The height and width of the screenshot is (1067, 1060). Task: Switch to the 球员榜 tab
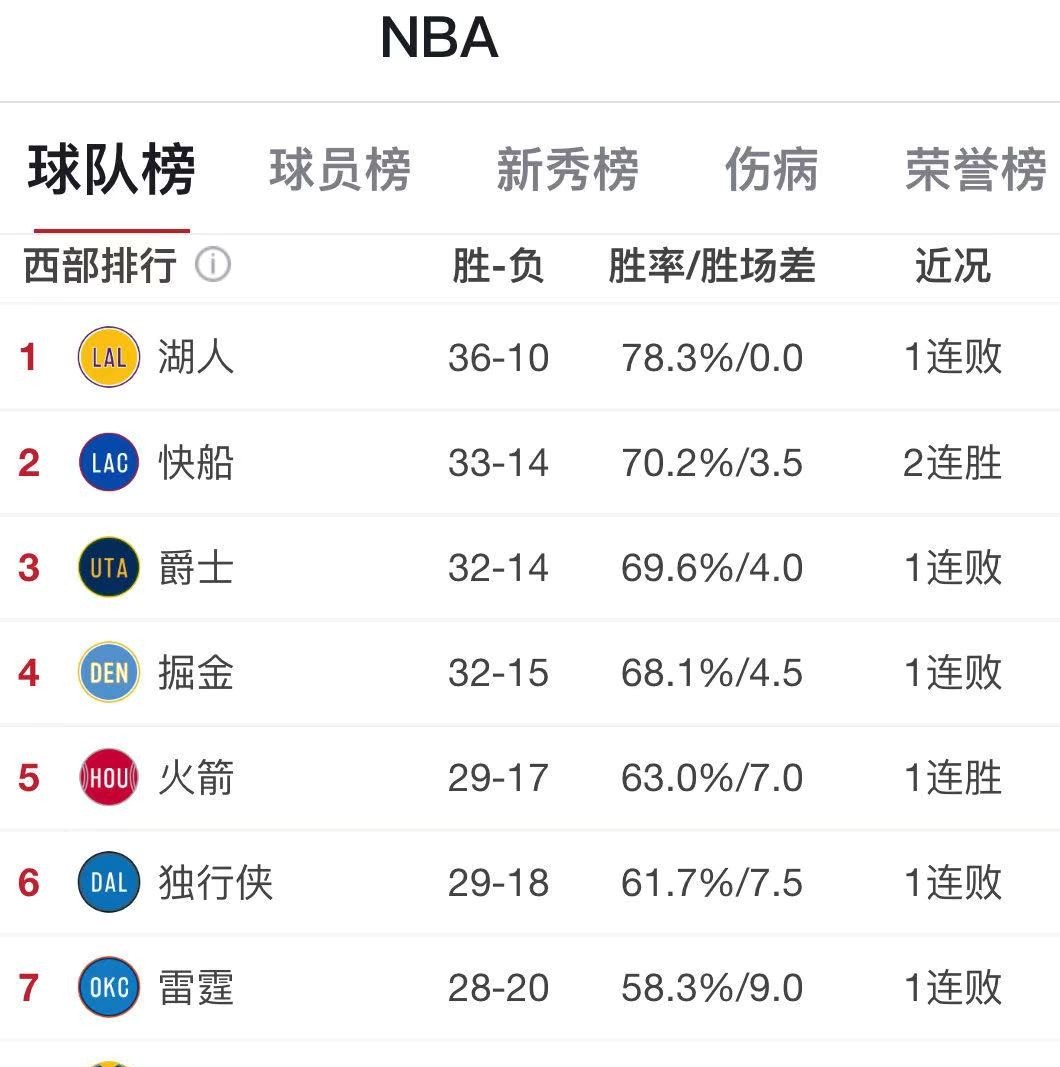(x=340, y=169)
